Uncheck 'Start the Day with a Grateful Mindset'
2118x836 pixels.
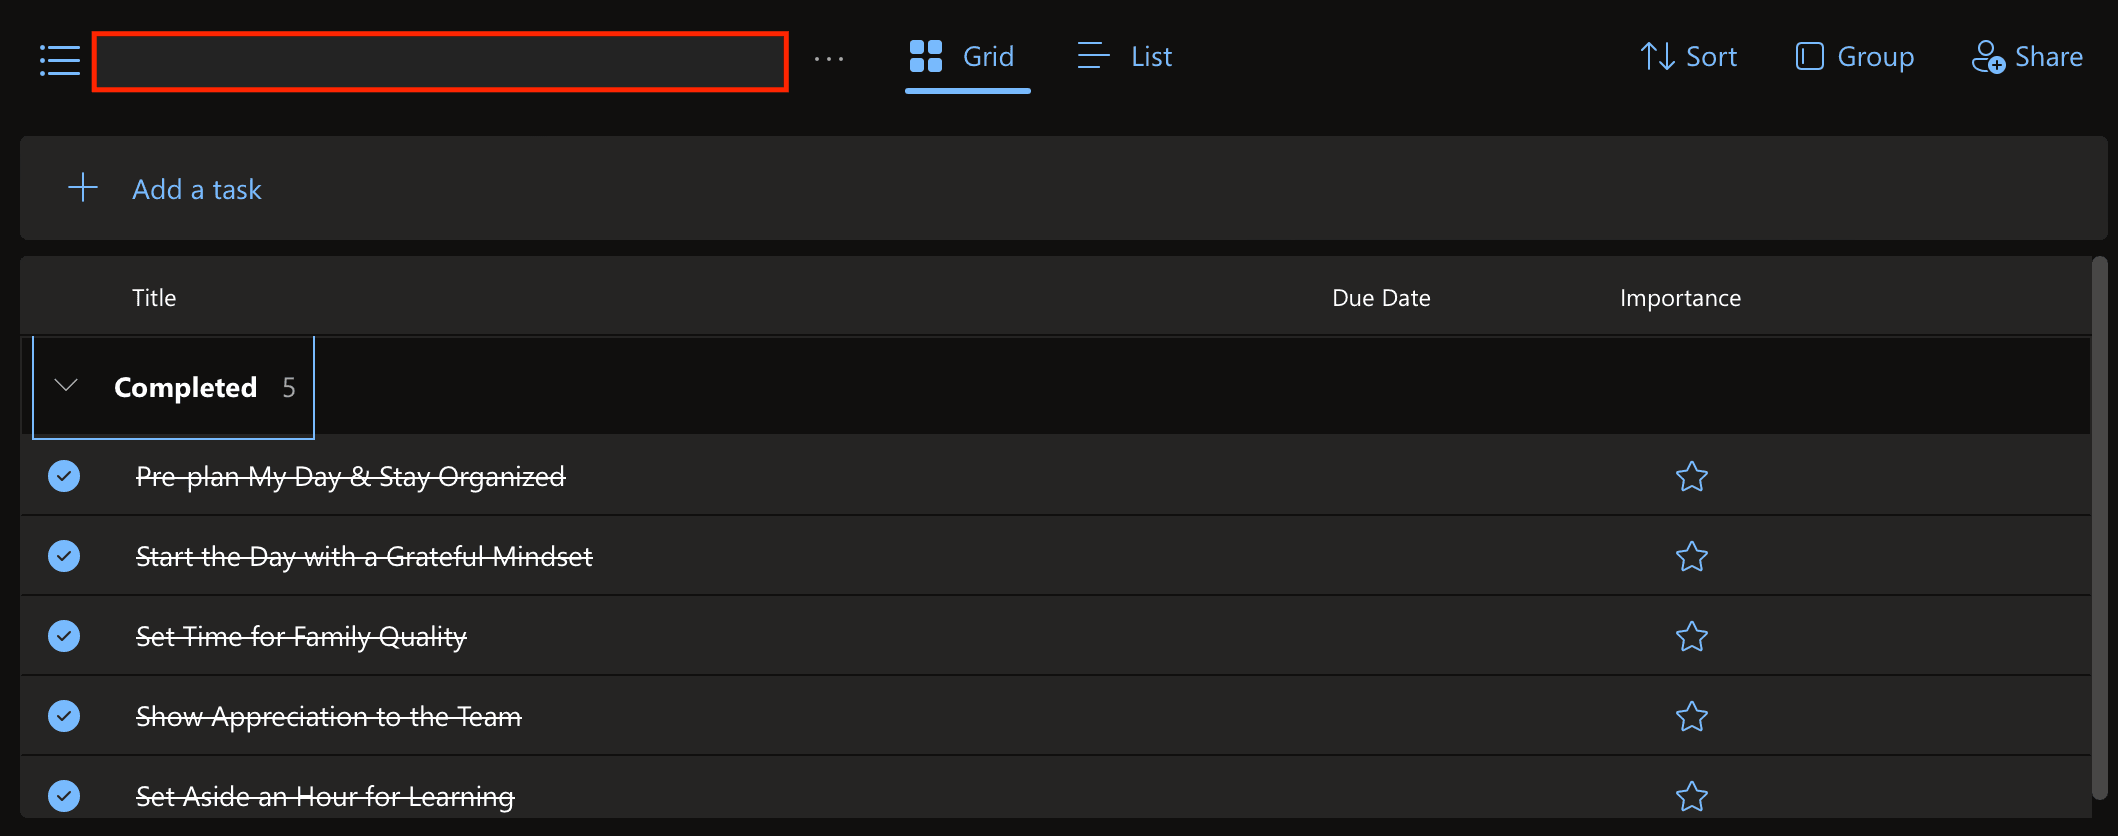[x=63, y=555]
